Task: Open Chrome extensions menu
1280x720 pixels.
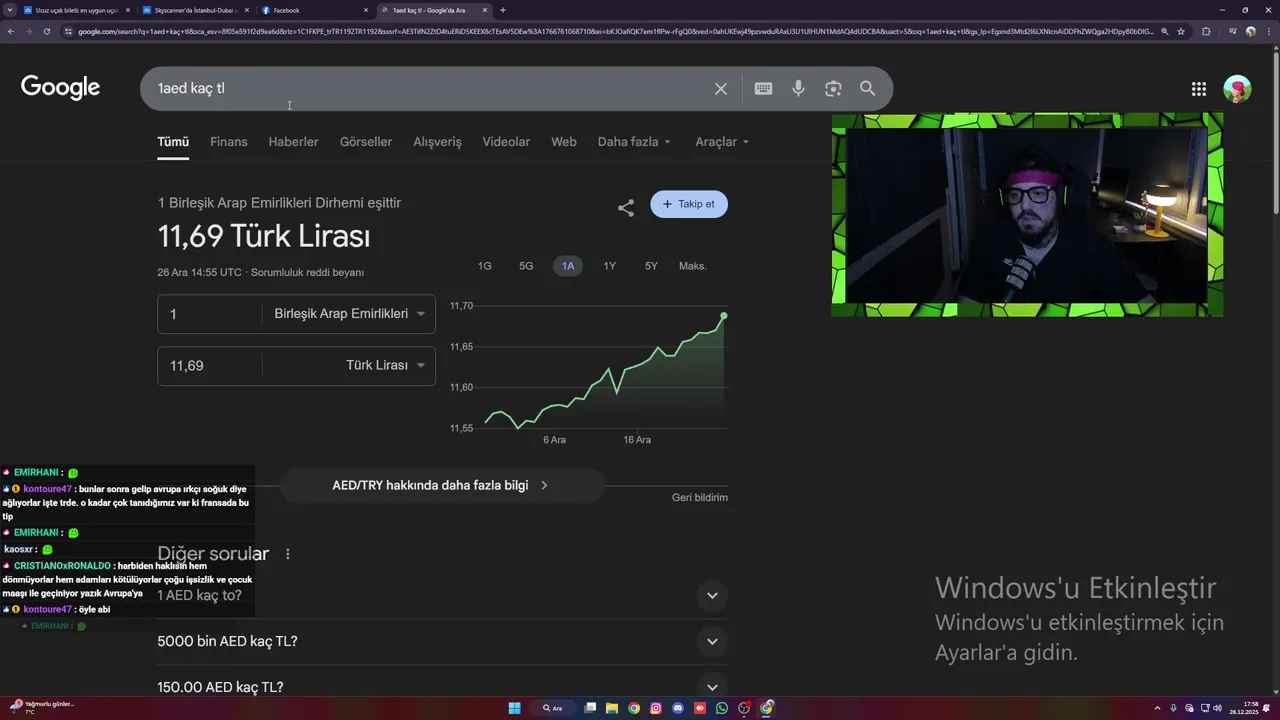Action: point(1205,31)
